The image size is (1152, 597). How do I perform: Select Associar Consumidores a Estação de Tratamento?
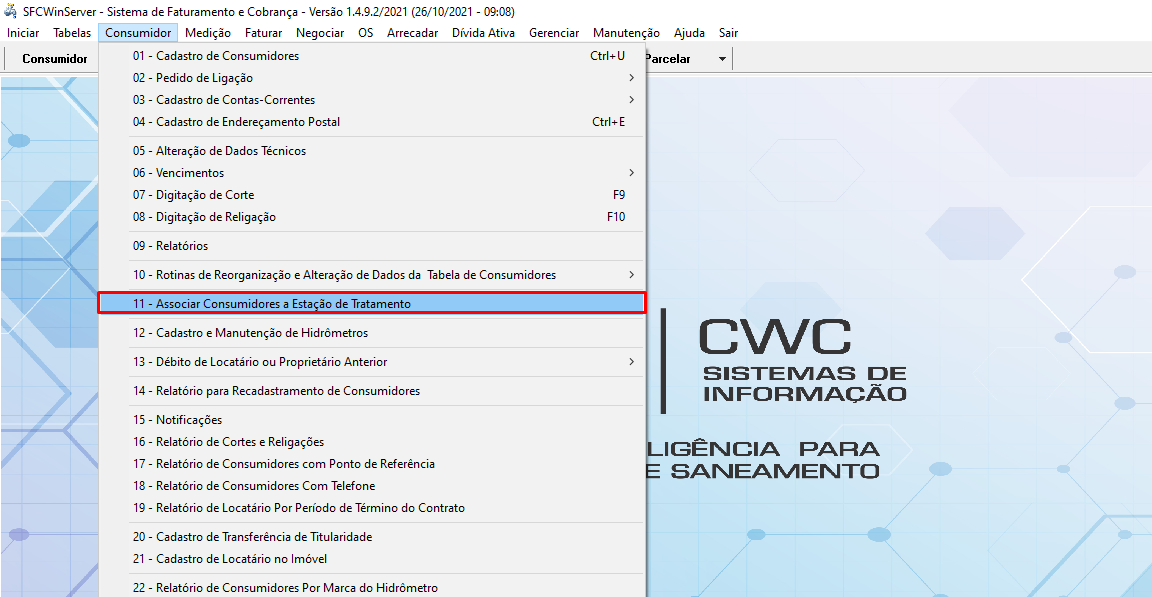pyautogui.click(x=283, y=304)
